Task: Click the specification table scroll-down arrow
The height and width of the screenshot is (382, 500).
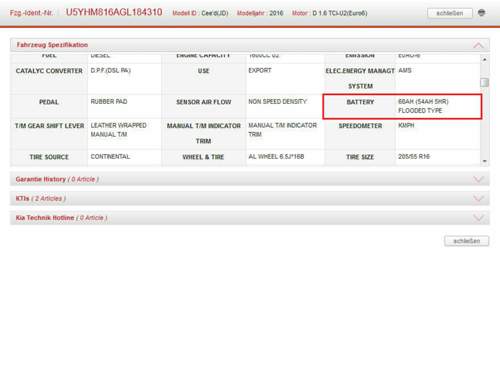Action: click(485, 161)
